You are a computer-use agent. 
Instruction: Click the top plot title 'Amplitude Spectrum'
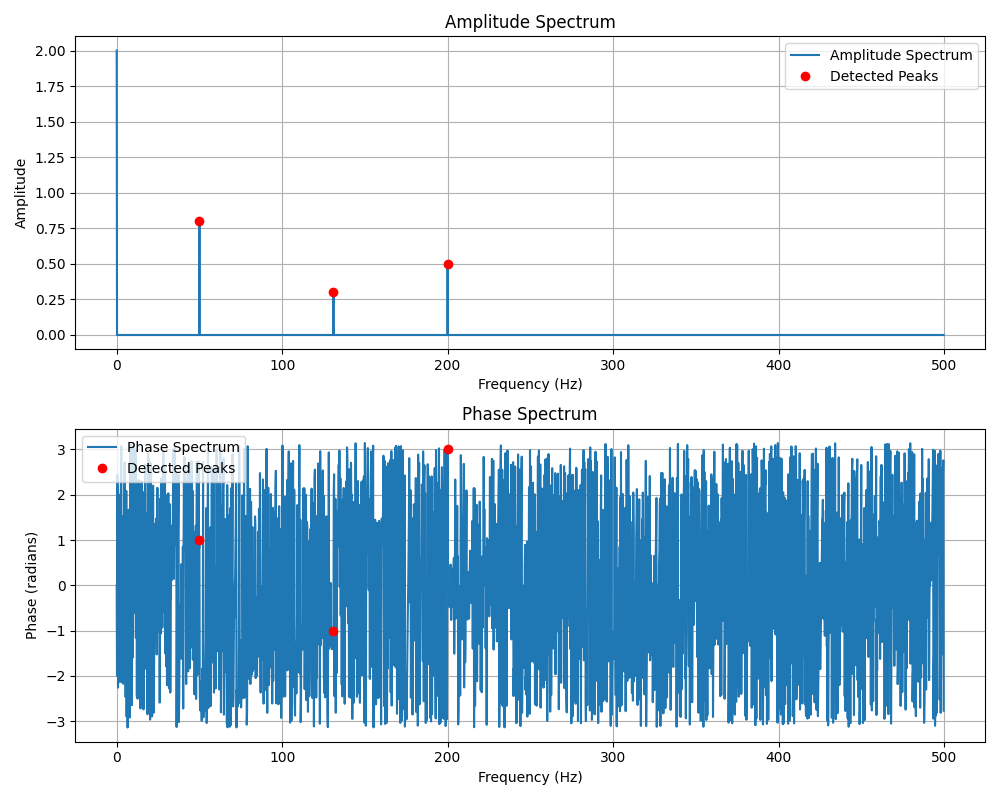(530, 22)
